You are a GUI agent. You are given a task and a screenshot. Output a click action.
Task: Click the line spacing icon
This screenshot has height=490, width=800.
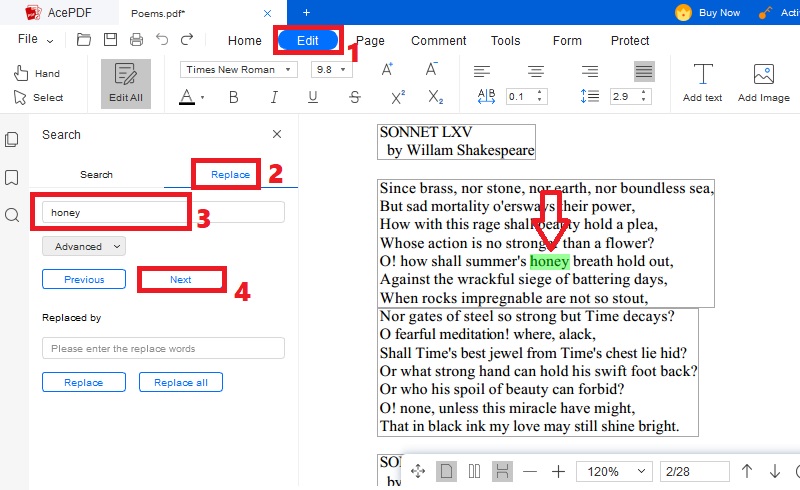(x=590, y=96)
